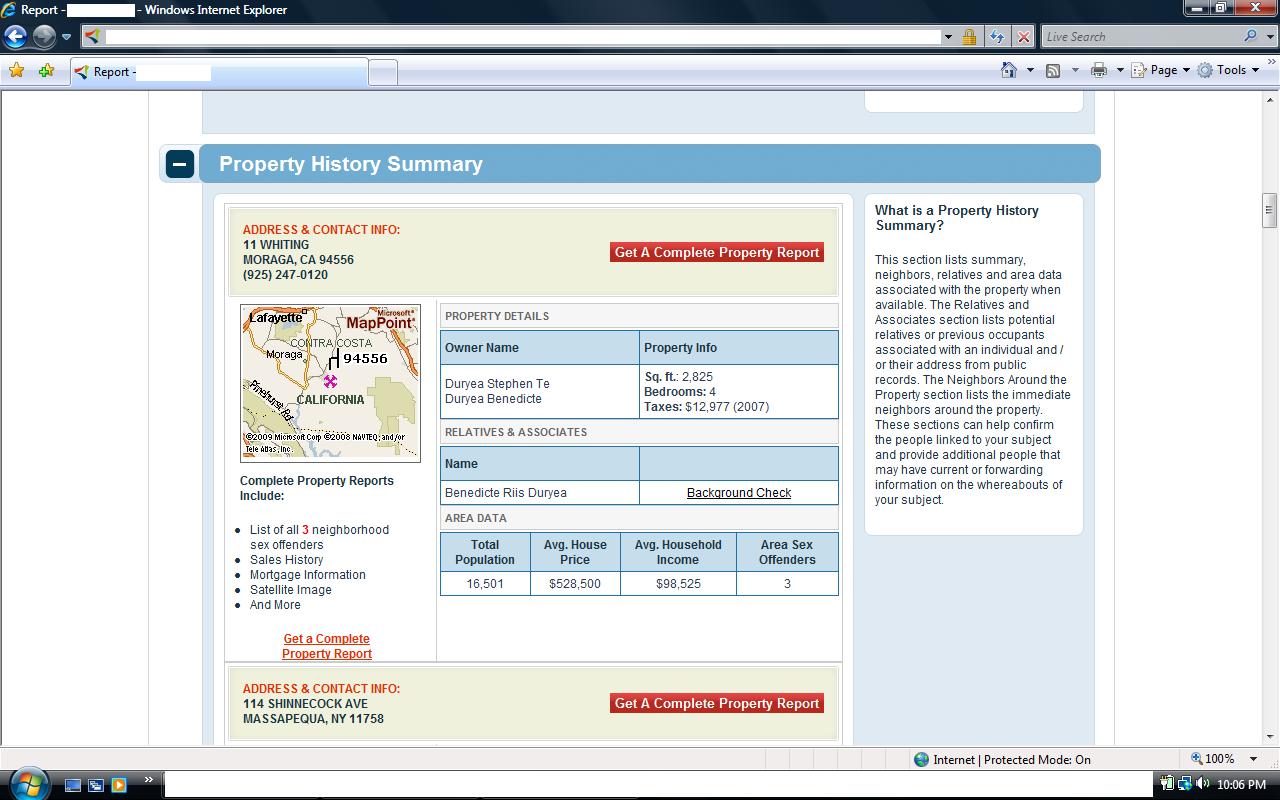Open the Favorites Center star icon
The height and width of the screenshot is (800, 1280).
pos(16,71)
